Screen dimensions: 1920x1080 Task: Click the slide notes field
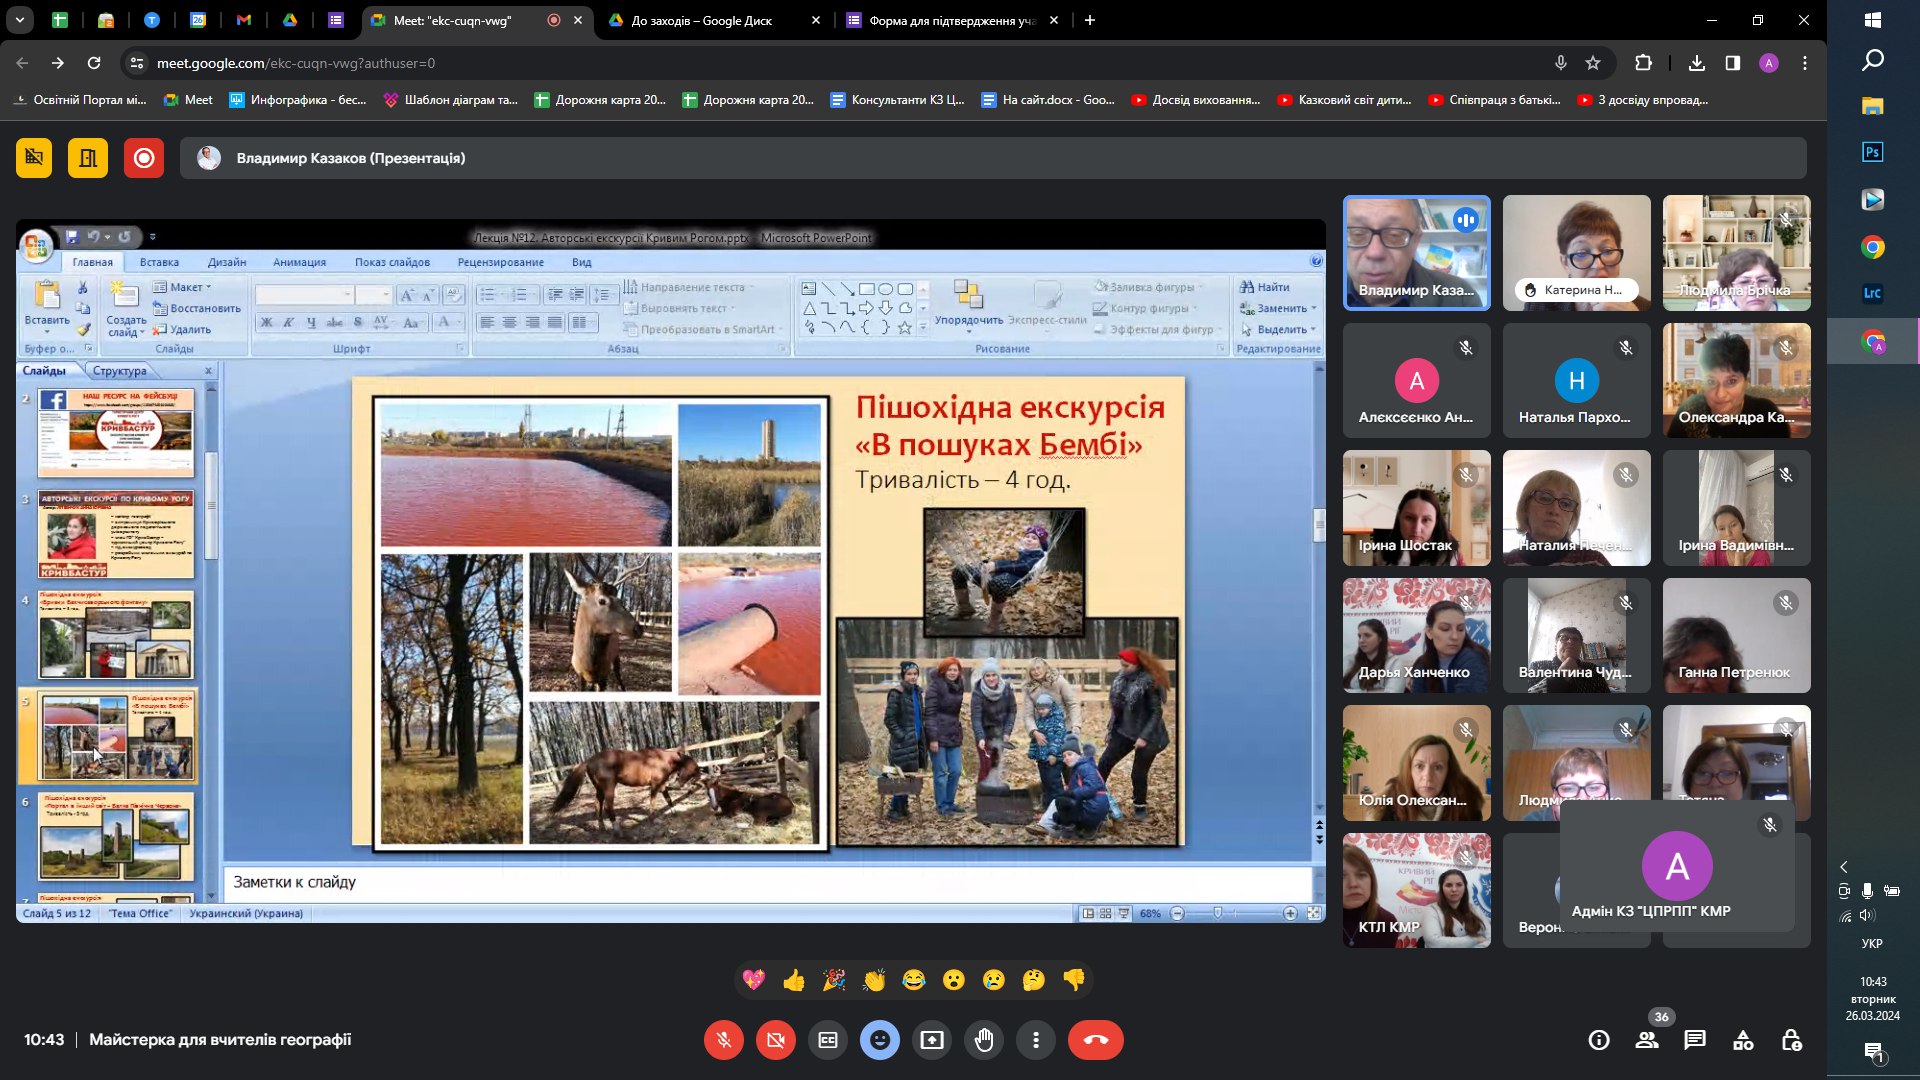click(767, 882)
